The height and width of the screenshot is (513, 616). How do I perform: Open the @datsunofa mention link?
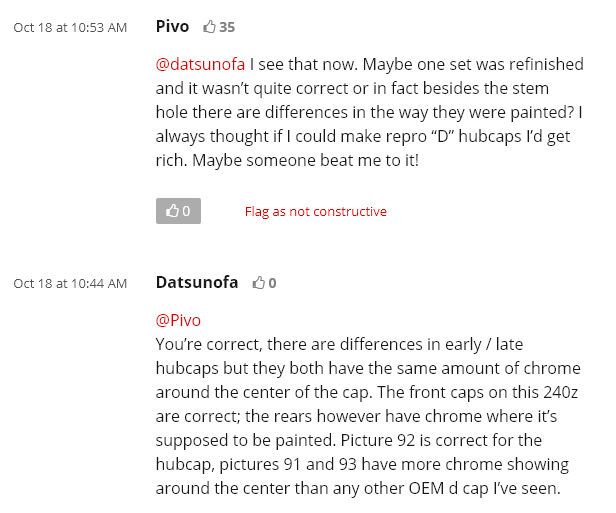click(x=200, y=64)
